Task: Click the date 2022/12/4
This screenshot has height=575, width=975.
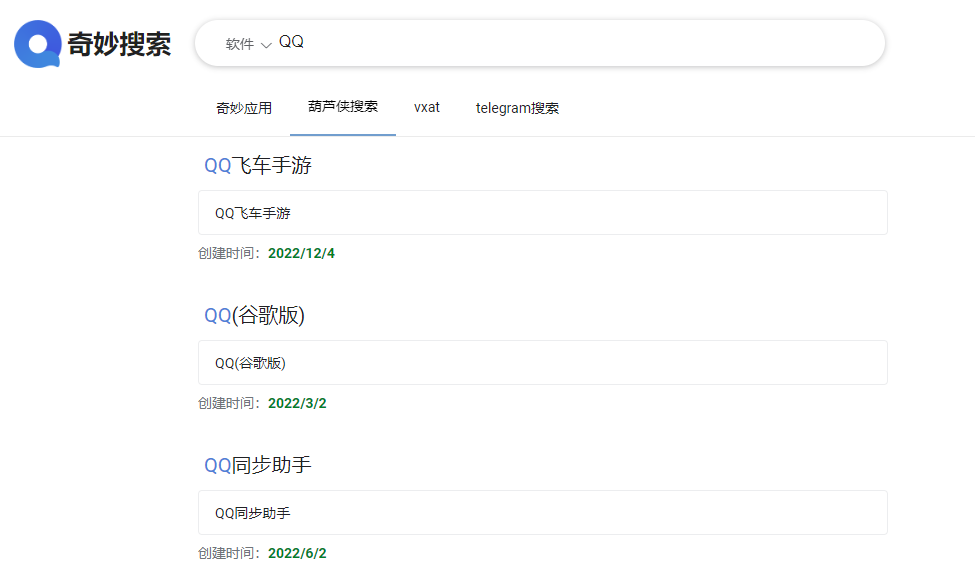Action: pyautogui.click(x=301, y=254)
